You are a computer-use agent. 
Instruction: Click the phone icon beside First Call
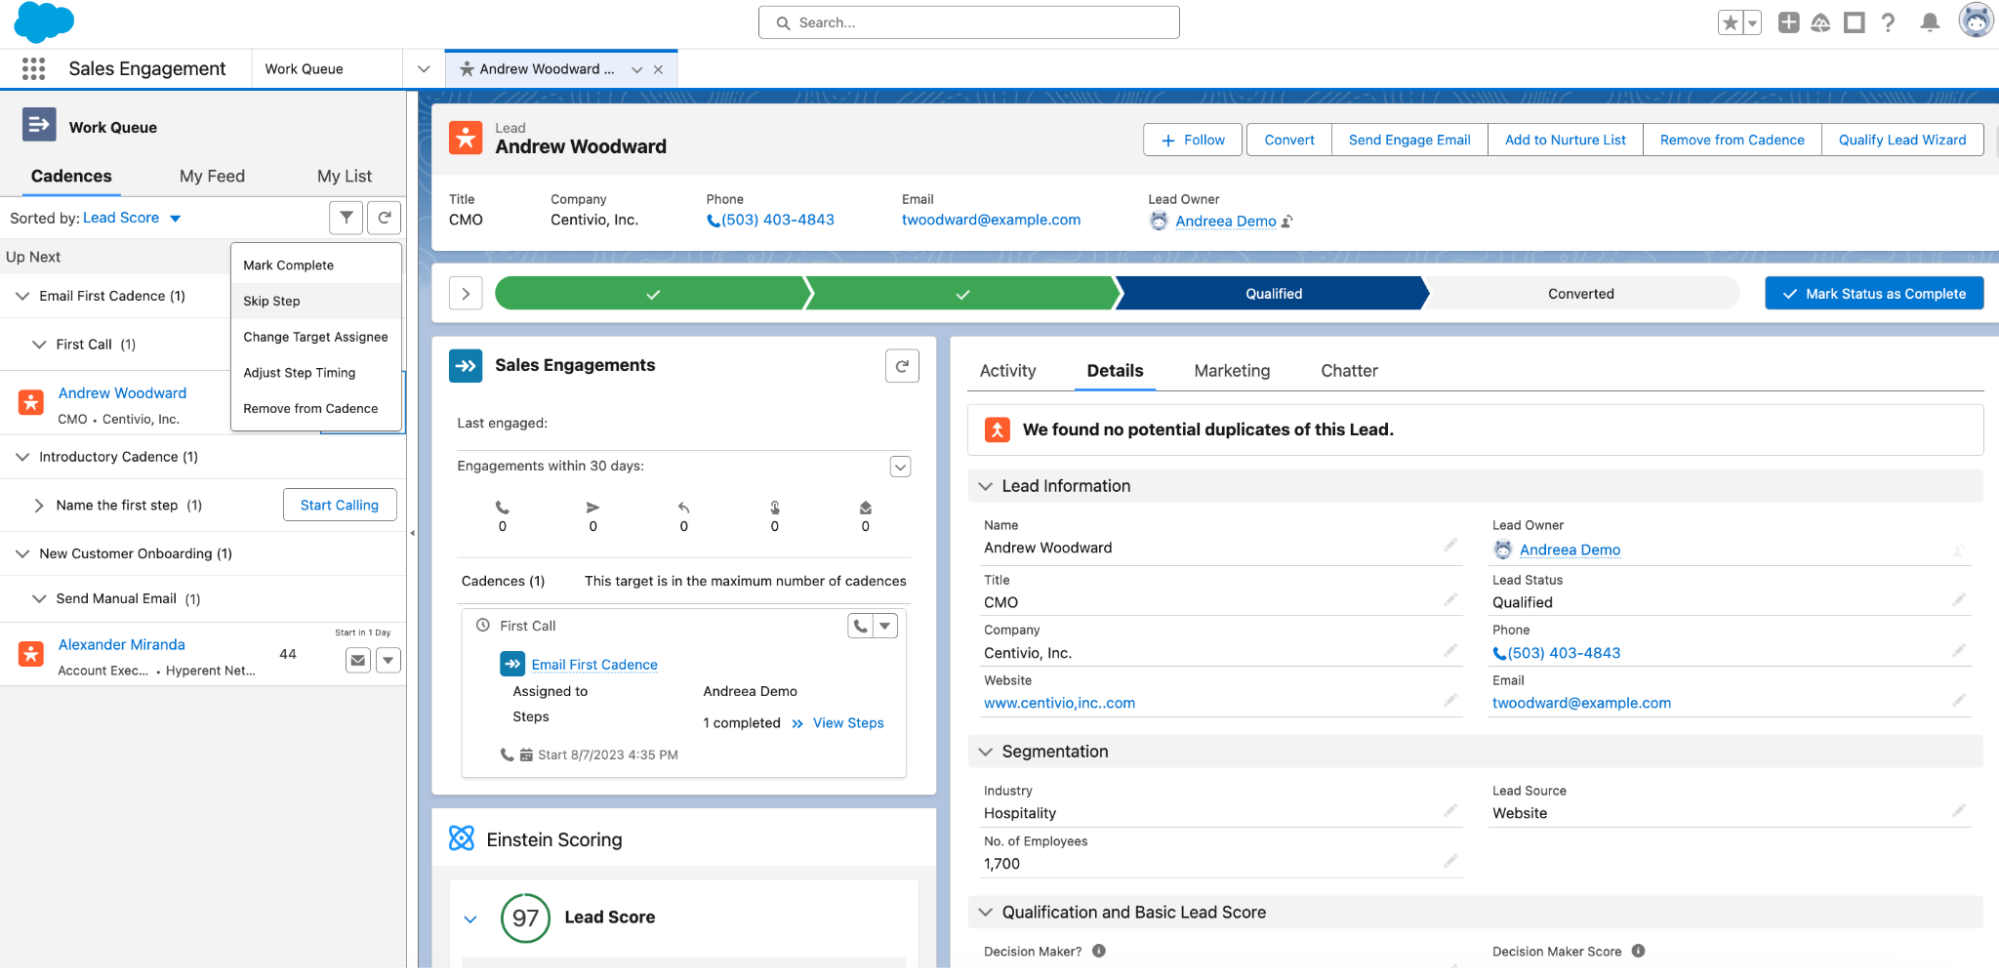pyautogui.click(x=860, y=626)
